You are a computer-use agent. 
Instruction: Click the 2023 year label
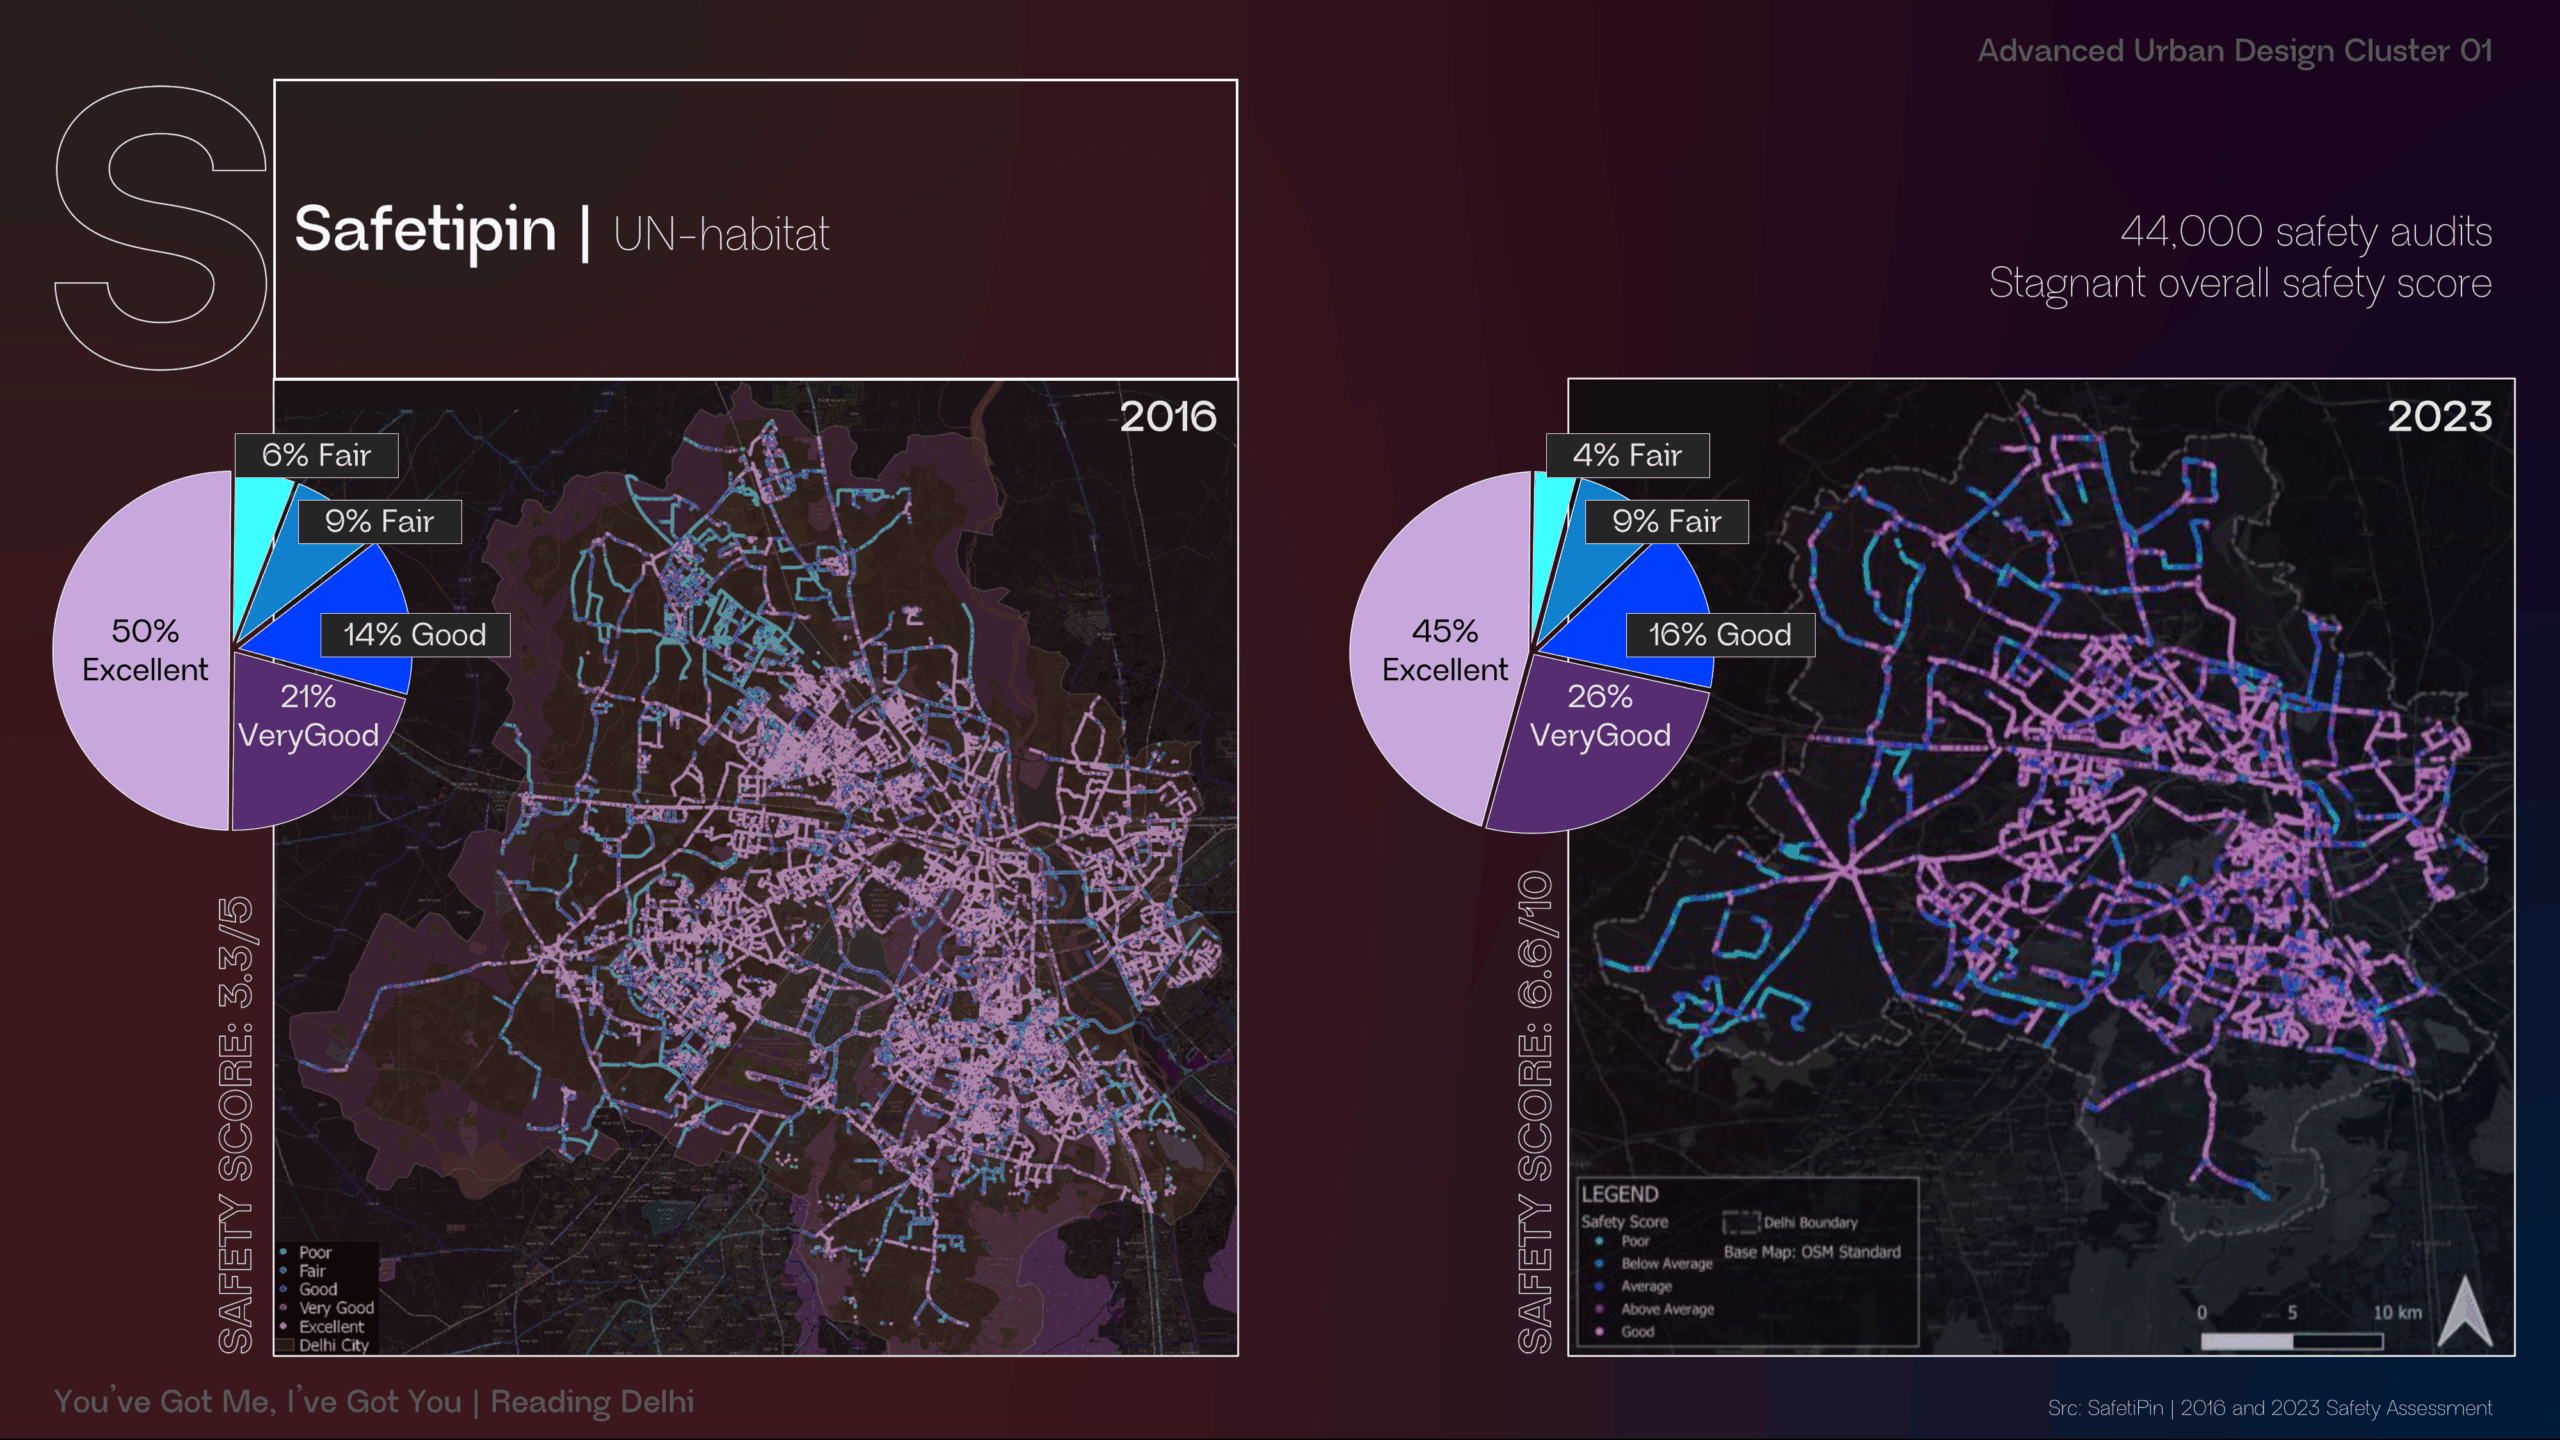2440,417
